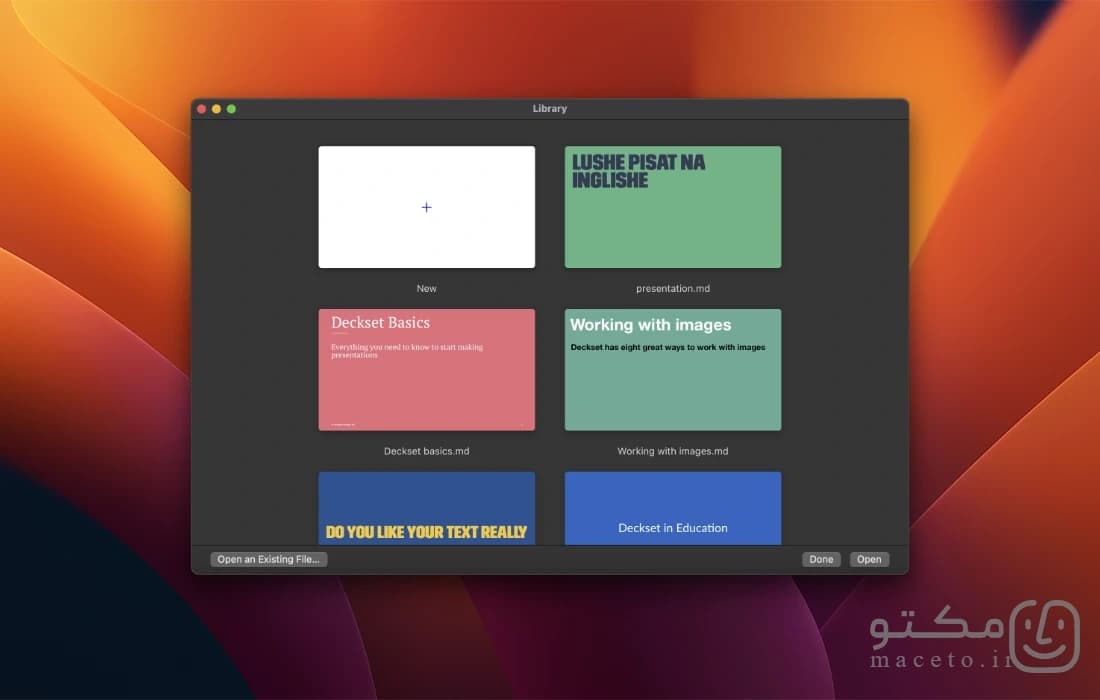Click the "Deckset basics.md" file name
The width and height of the screenshot is (1100, 700).
pos(427,451)
